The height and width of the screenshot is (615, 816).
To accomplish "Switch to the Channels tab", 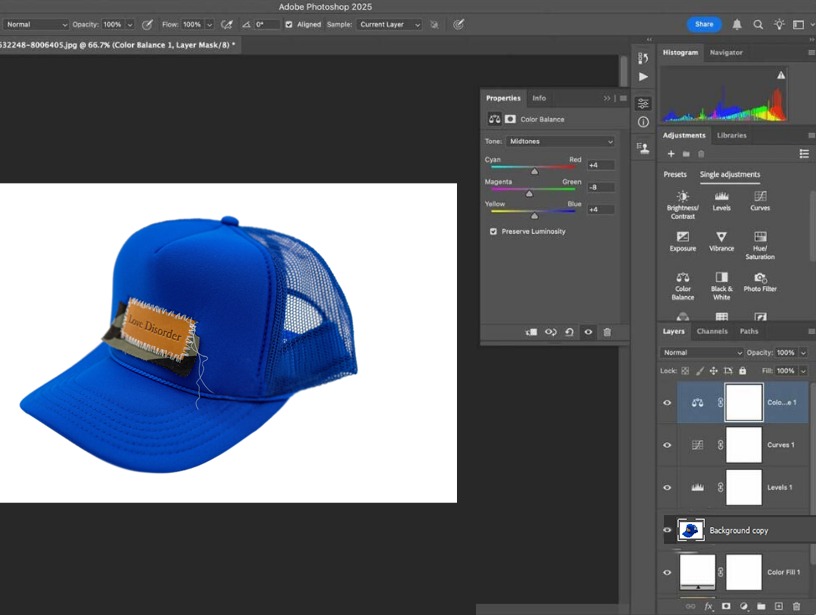I will point(712,331).
